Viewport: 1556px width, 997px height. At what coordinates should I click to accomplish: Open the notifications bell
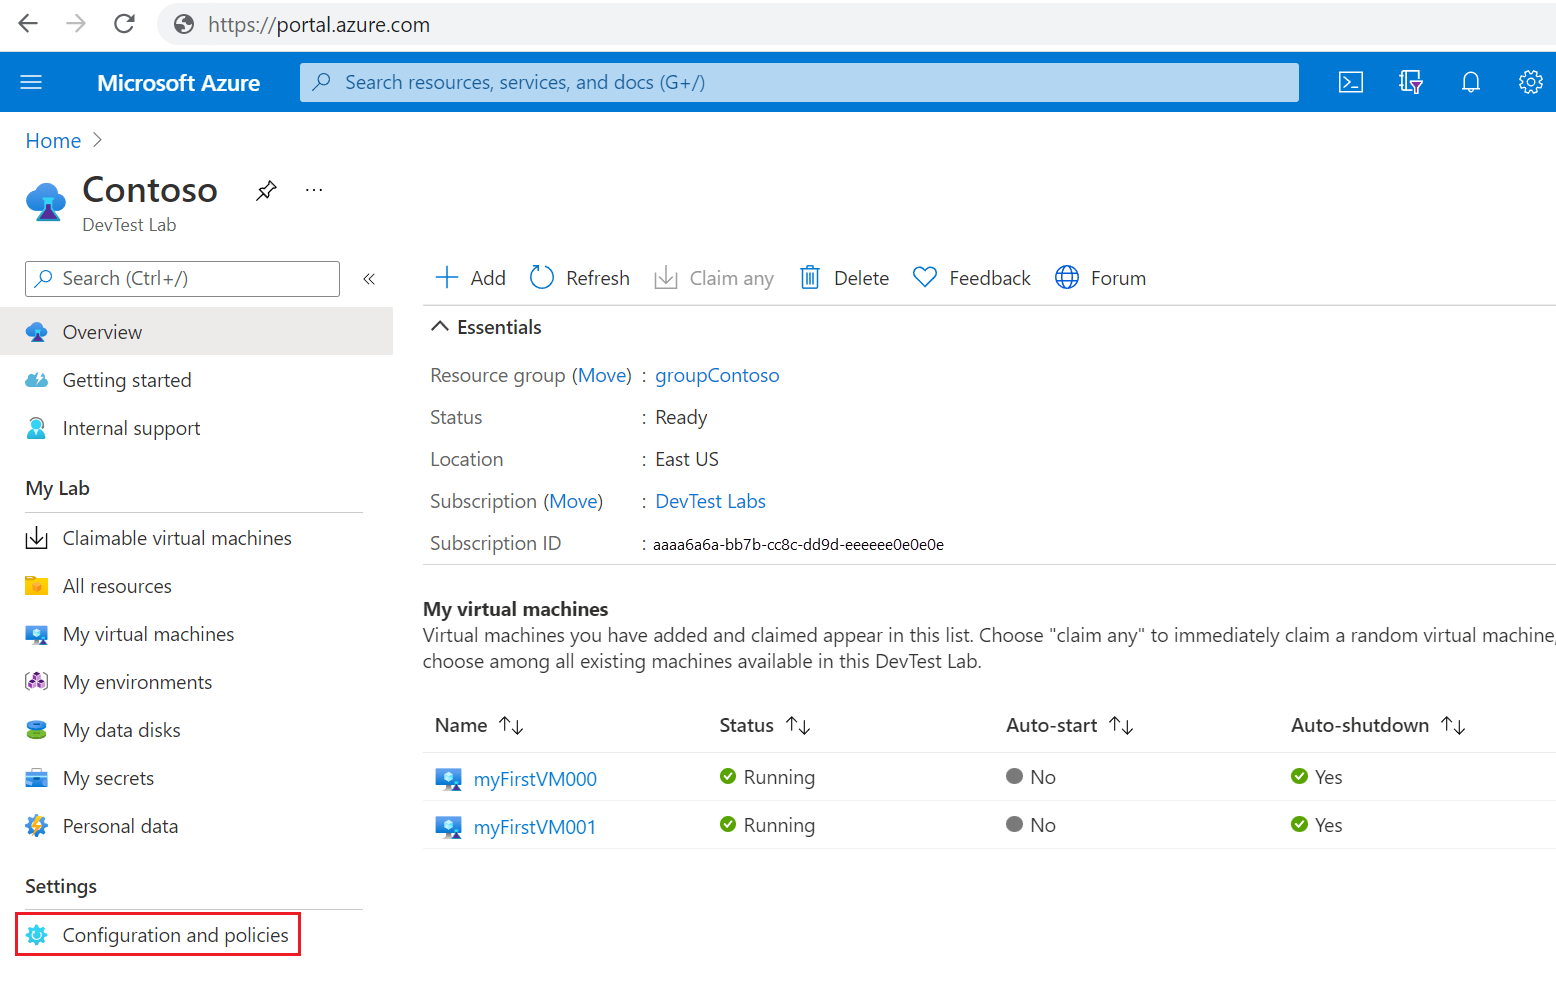1471,82
